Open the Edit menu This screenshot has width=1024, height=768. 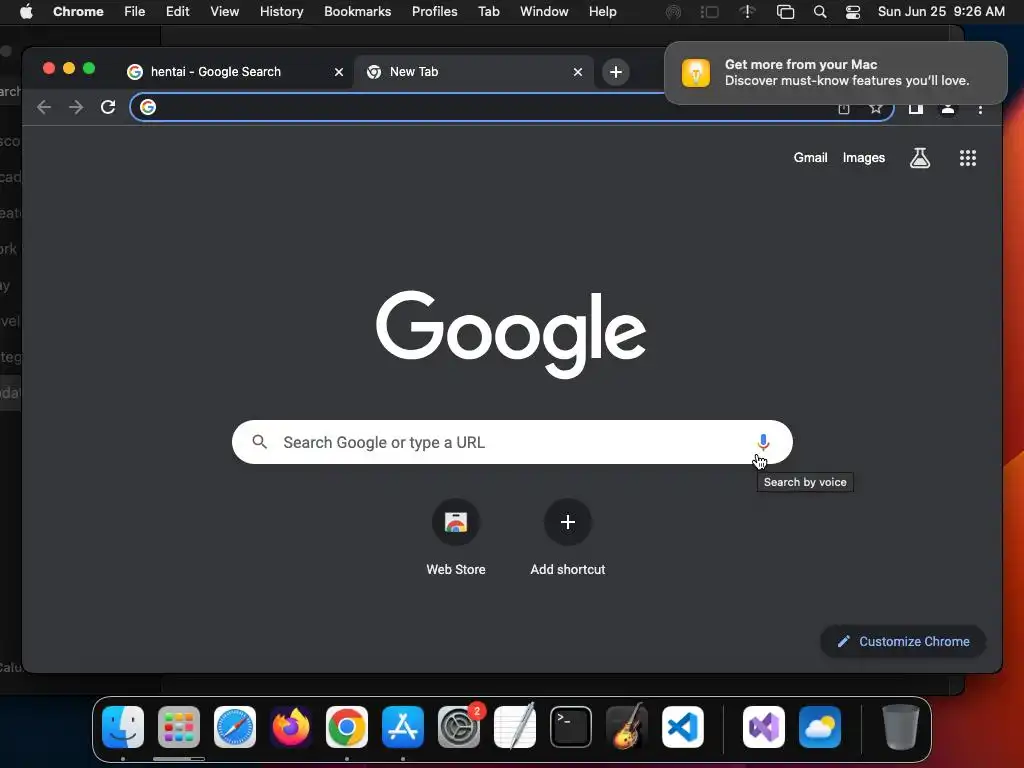point(178,12)
